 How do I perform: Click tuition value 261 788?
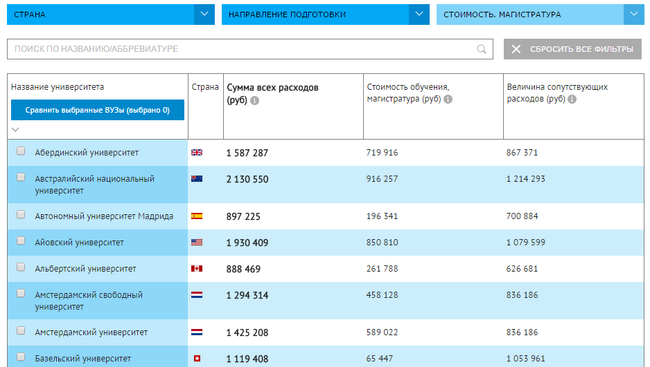tap(382, 269)
